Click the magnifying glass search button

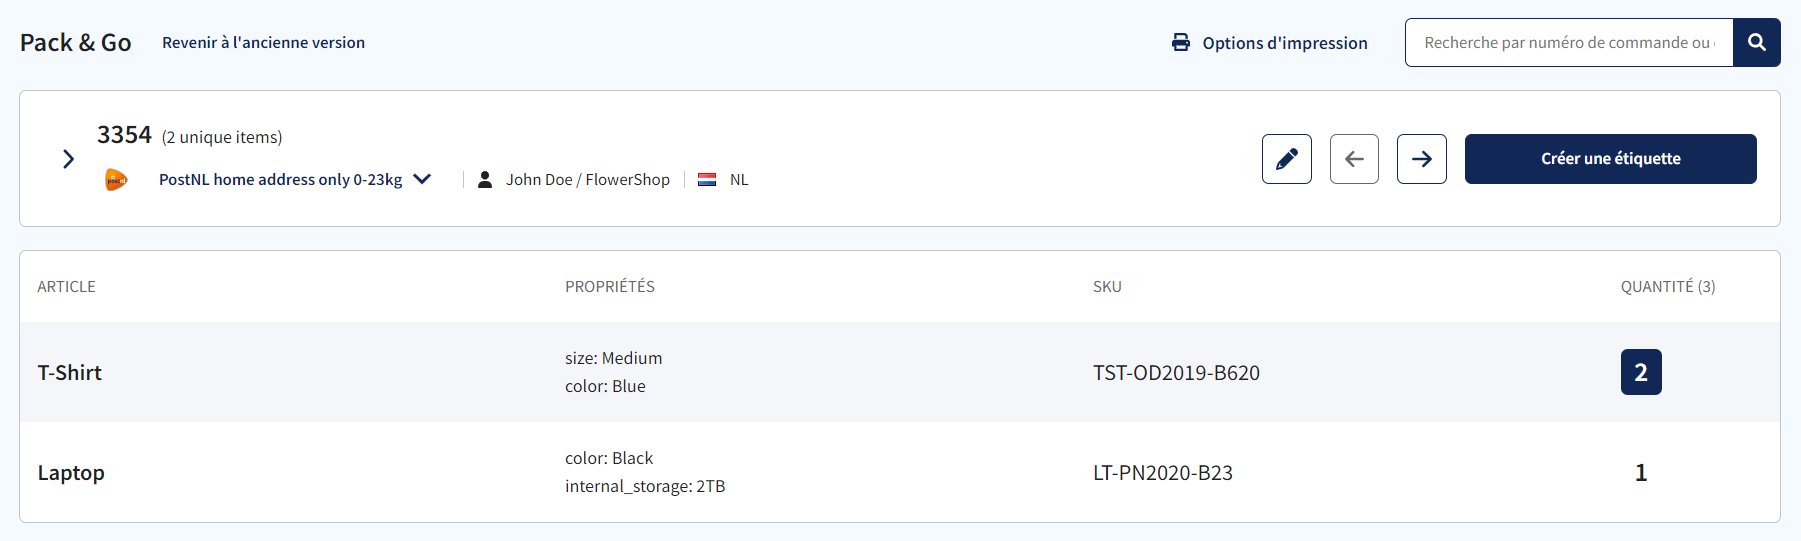click(x=1757, y=43)
